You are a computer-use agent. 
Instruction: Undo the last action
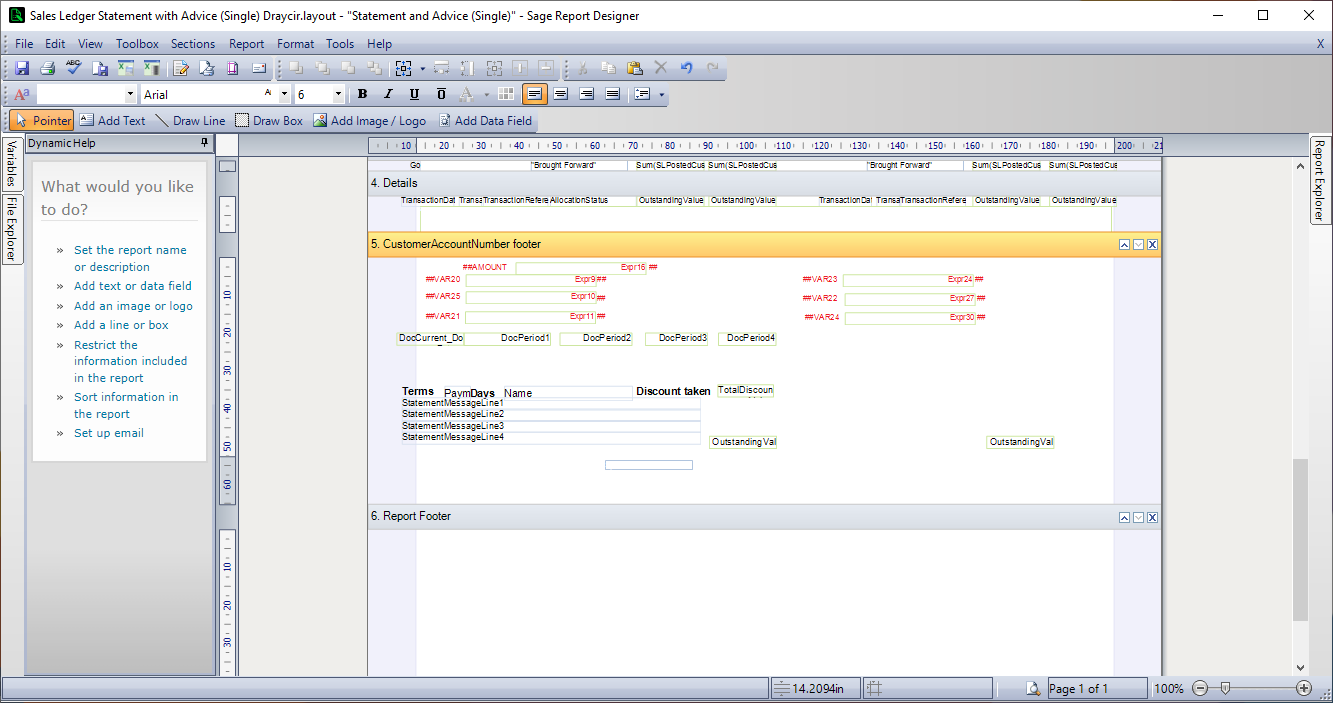click(x=687, y=68)
